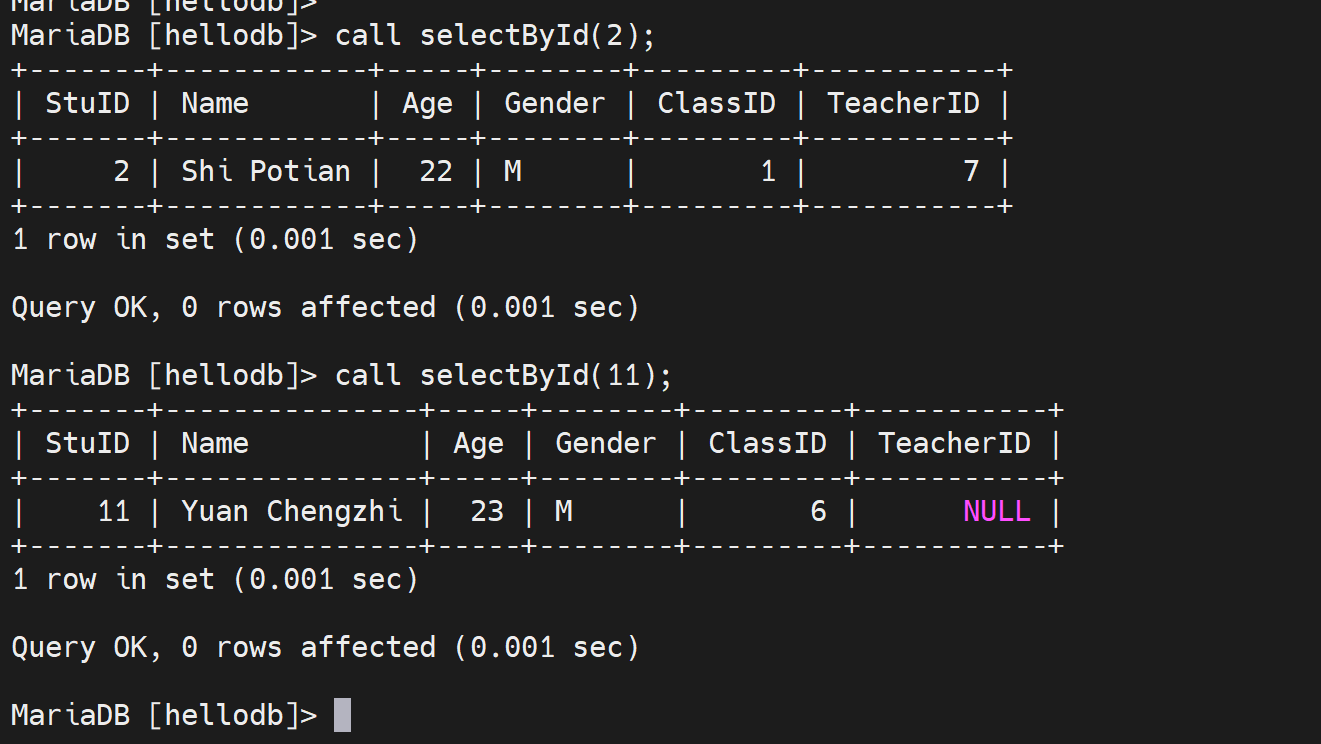
Task: Click the 'call selectById(11);' command text
Action: click(x=504, y=376)
